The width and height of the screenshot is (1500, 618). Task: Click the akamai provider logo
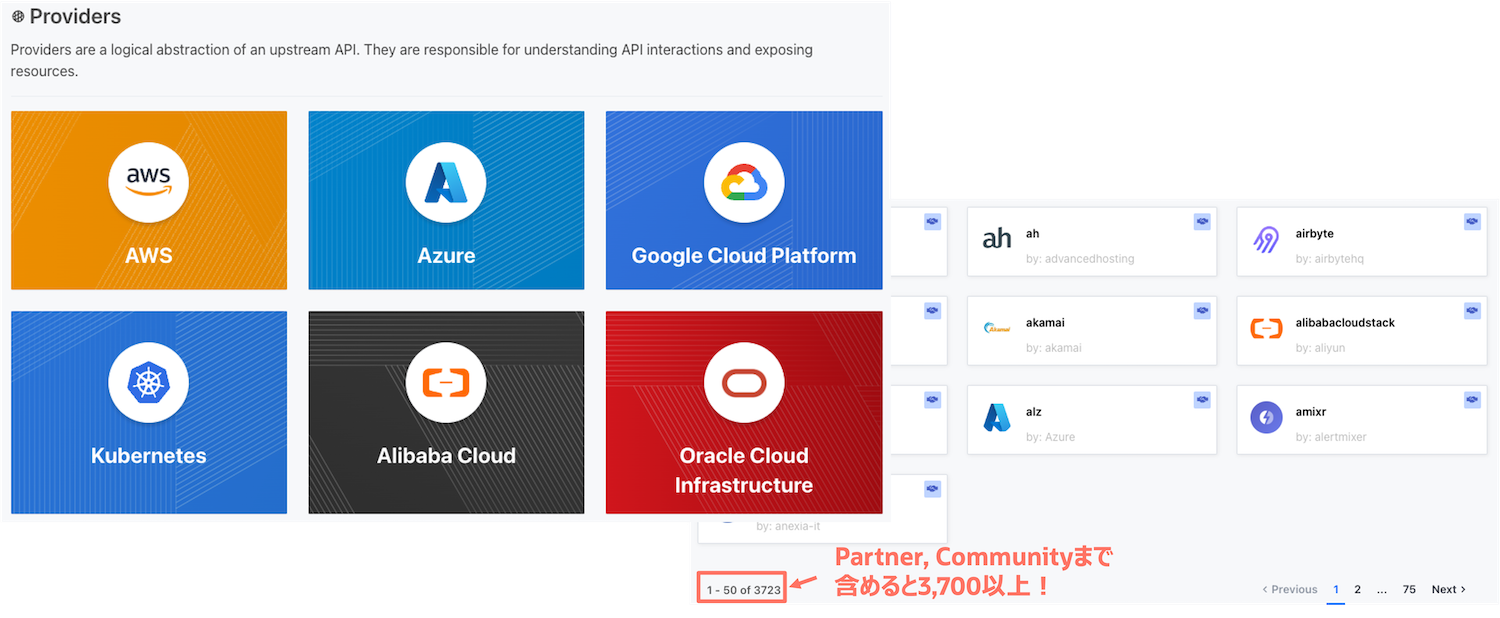pos(997,328)
